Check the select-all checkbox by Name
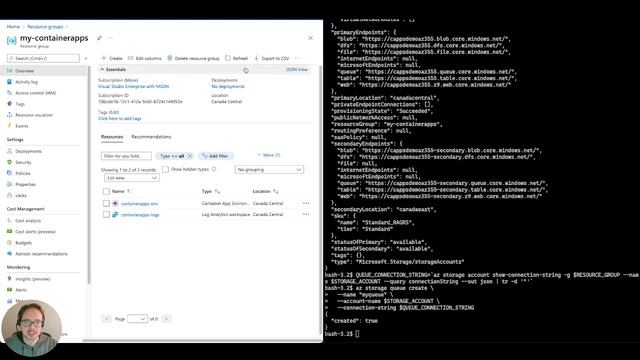The width and height of the screenshot is (640, 360). [x=106, y=191]
